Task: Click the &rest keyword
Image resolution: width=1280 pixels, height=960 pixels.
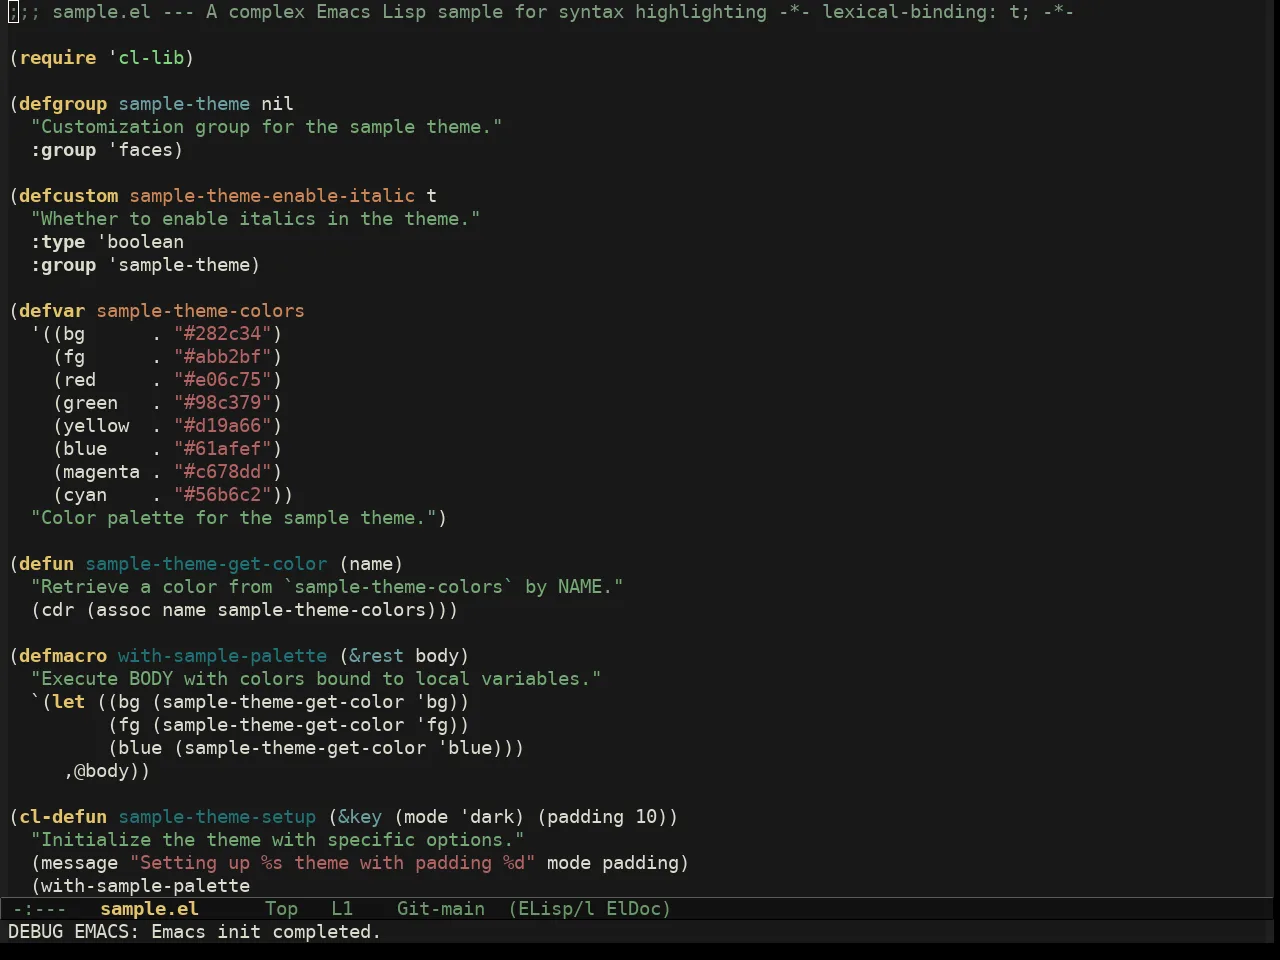Action: pyautogui.click(x=376, y=655)
